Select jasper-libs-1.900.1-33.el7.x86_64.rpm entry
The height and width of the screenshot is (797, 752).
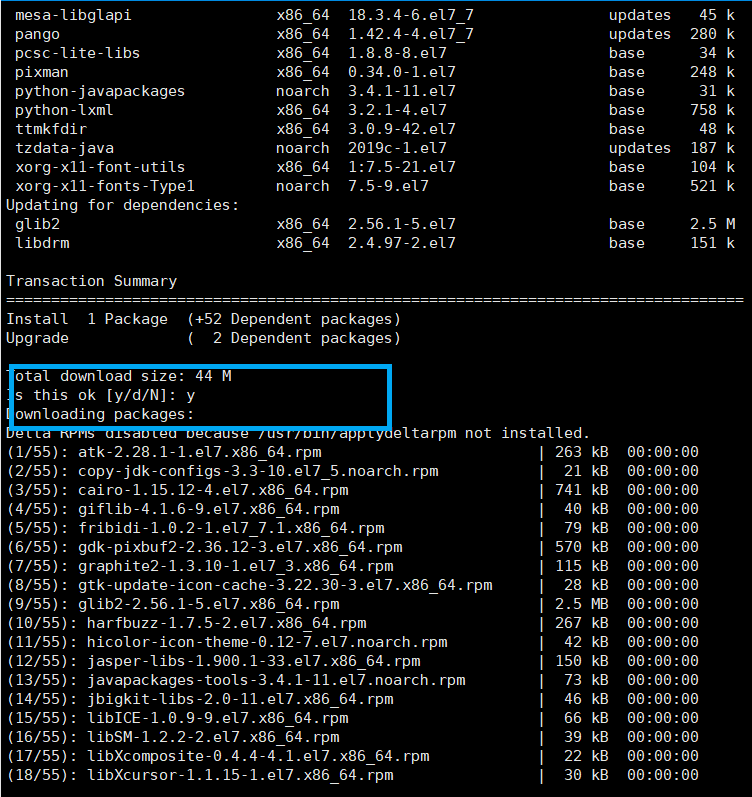pos(254,661)
